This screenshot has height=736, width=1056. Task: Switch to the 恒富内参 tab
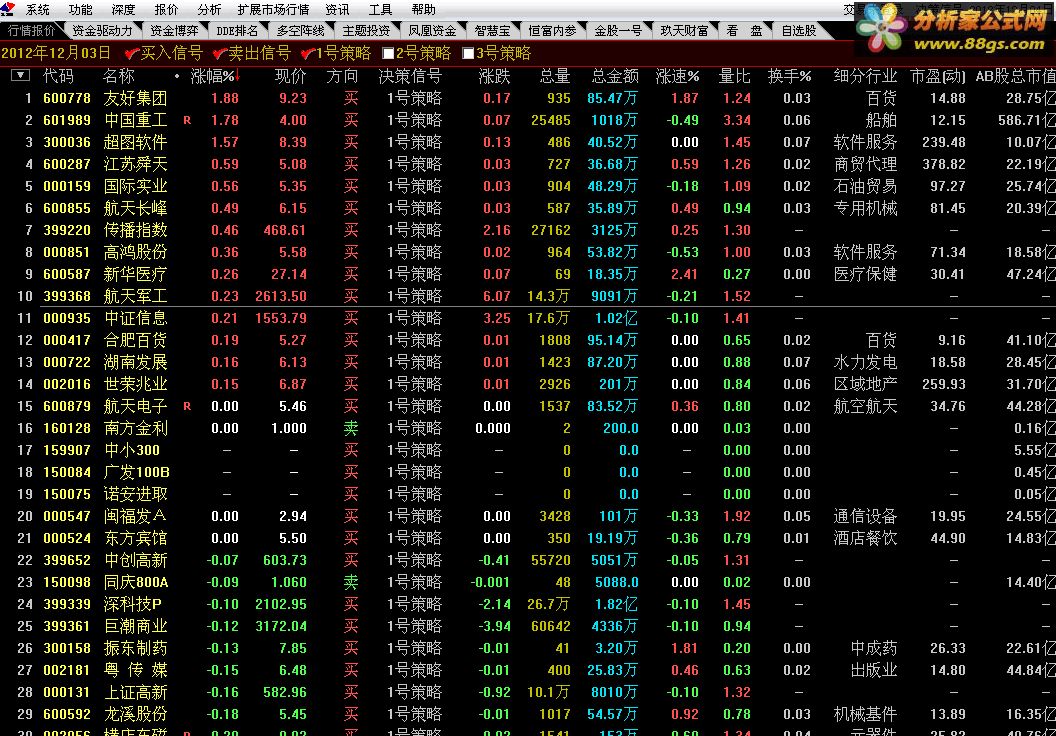tap(552, 31)
